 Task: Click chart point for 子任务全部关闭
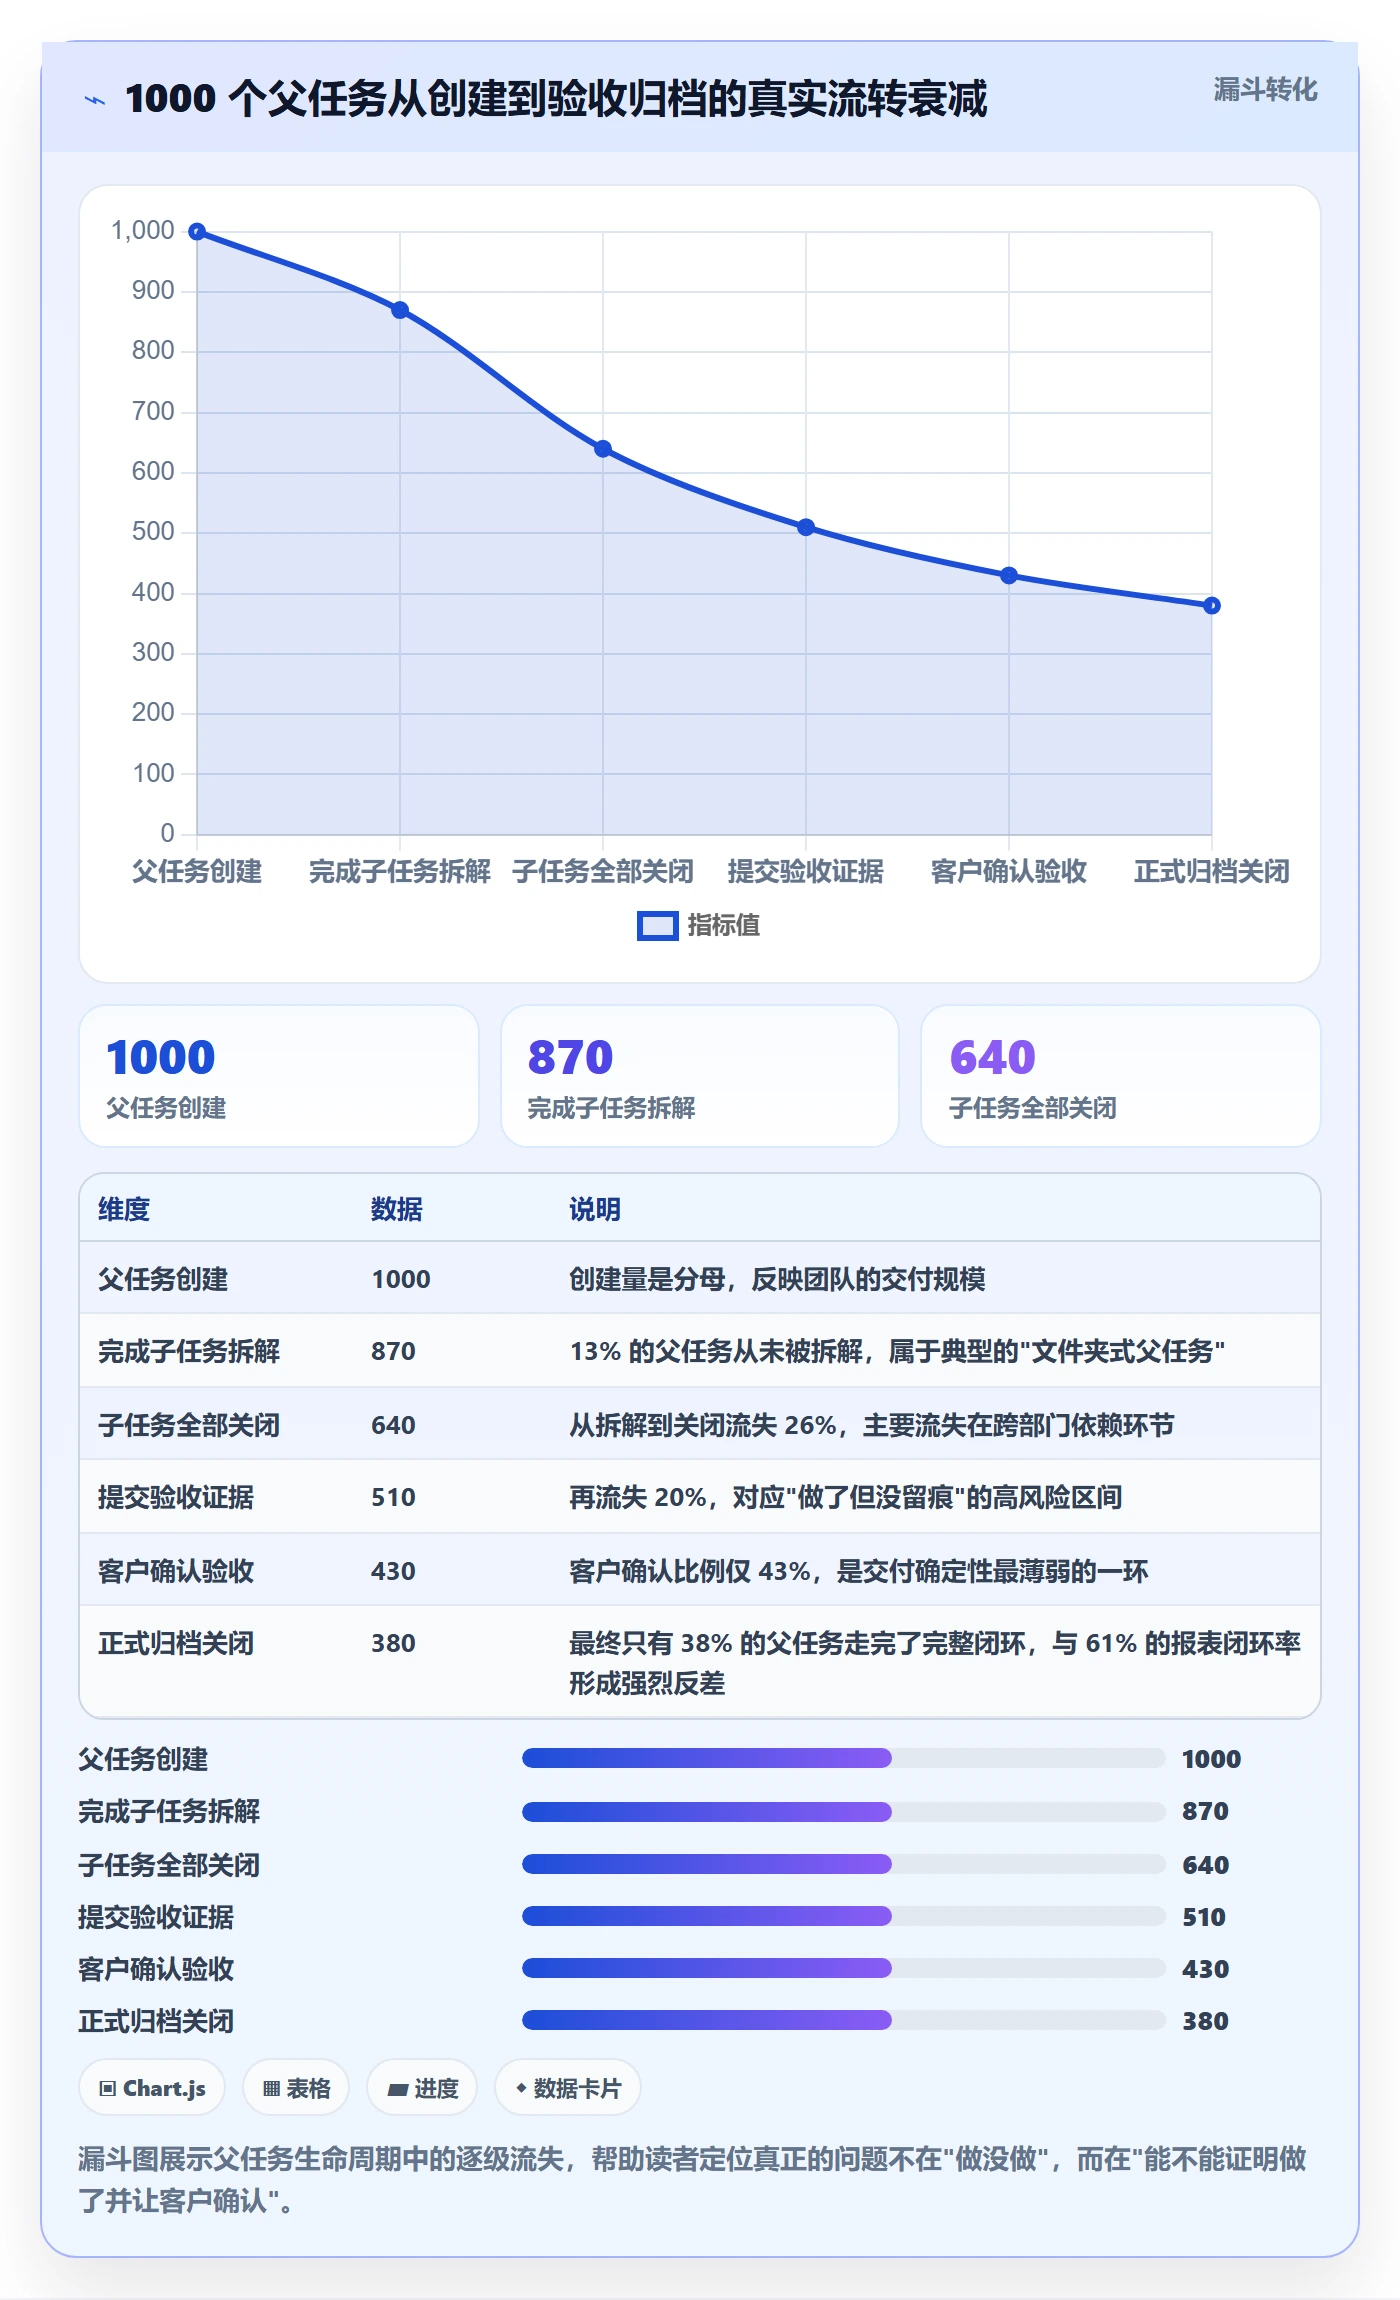pyautogui.click(x=603, y=449)
